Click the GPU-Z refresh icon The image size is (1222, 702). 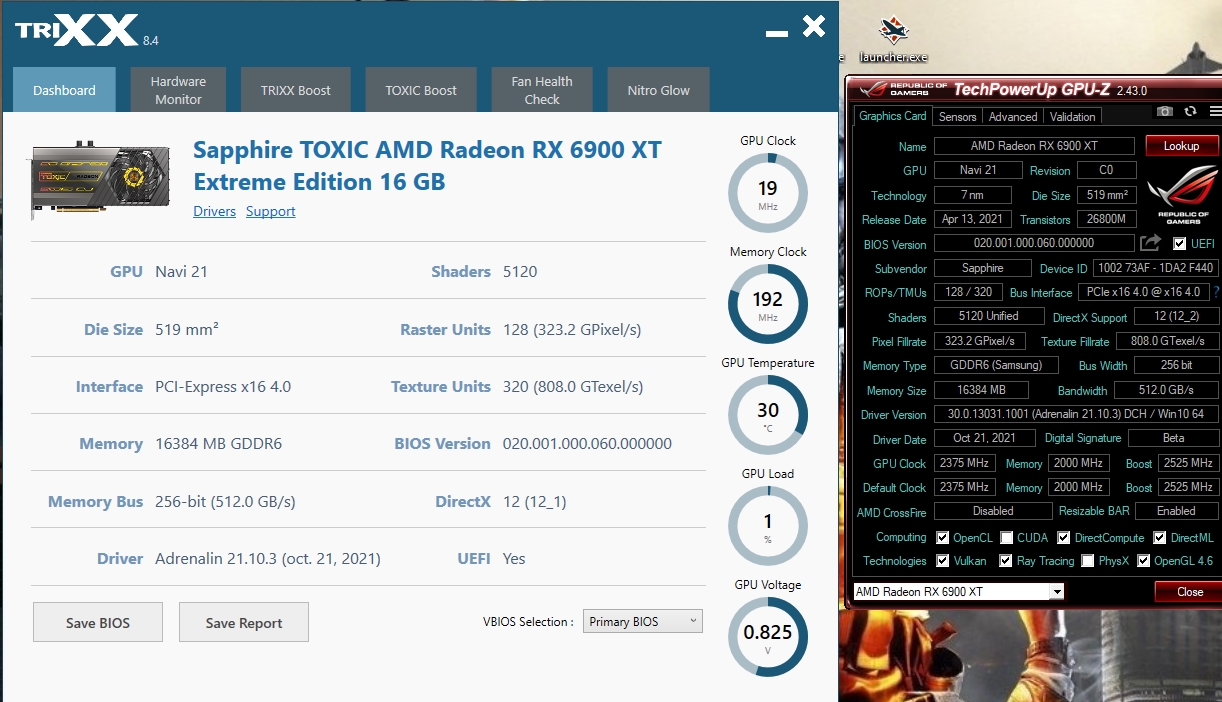tap(1190, 111)
